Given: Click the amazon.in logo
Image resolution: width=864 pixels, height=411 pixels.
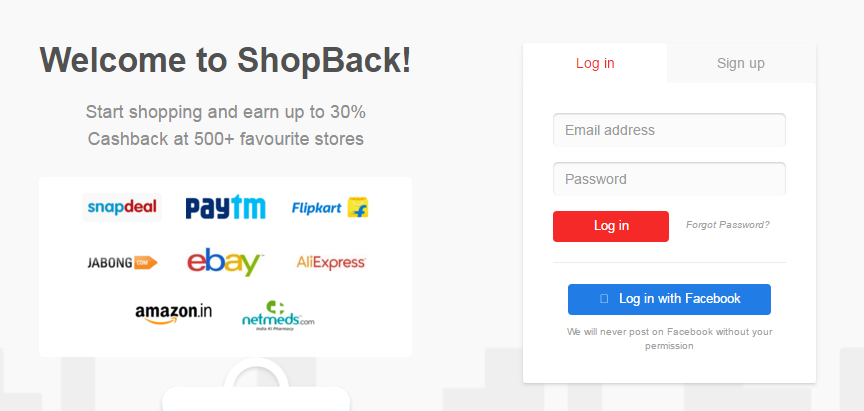Looking at the screenshot, I should tap(174, 314).
